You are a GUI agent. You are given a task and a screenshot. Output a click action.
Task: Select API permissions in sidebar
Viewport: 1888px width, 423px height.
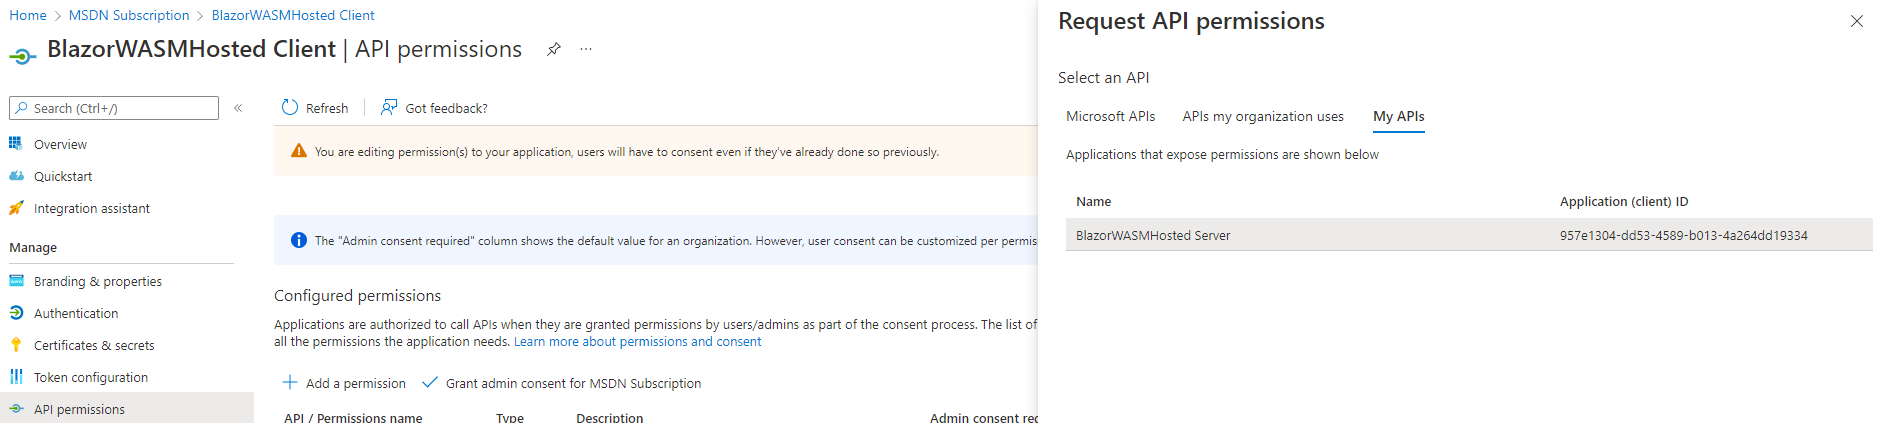79,409
